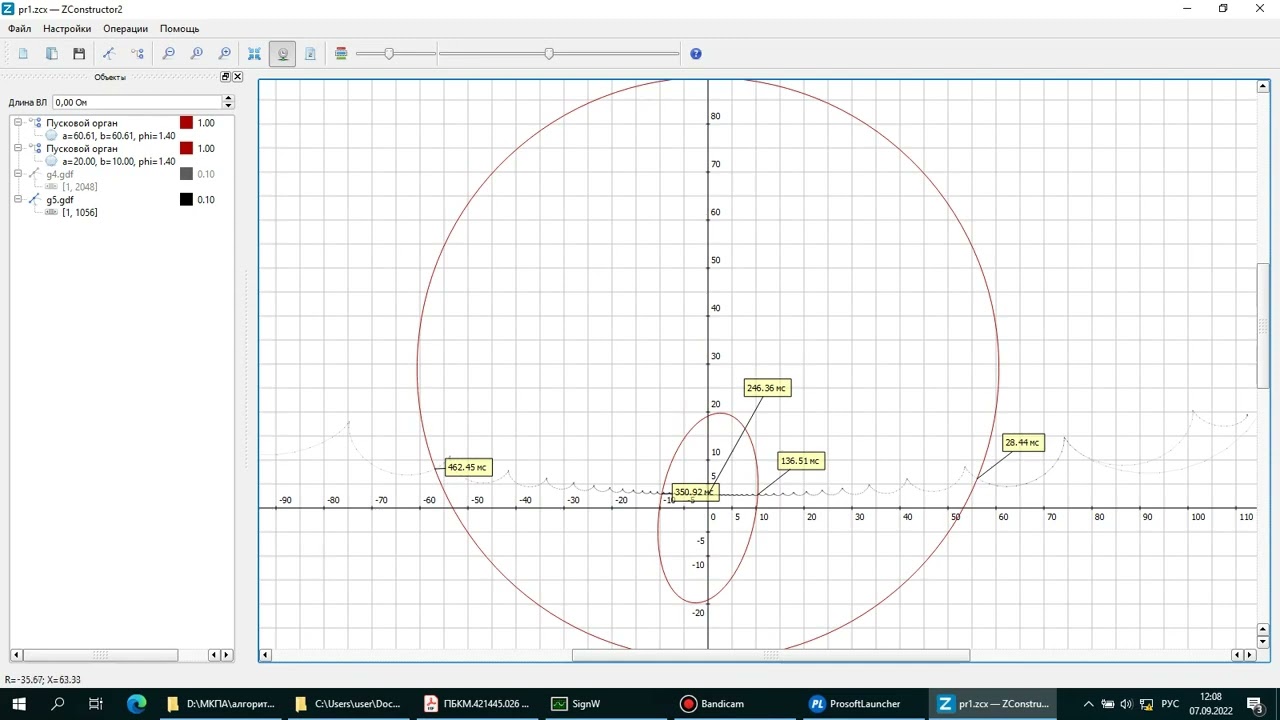Viewport: 1280px width, 720px height.
Task: Click the New document toolbar icon
Action: click(x=23, y=54)
